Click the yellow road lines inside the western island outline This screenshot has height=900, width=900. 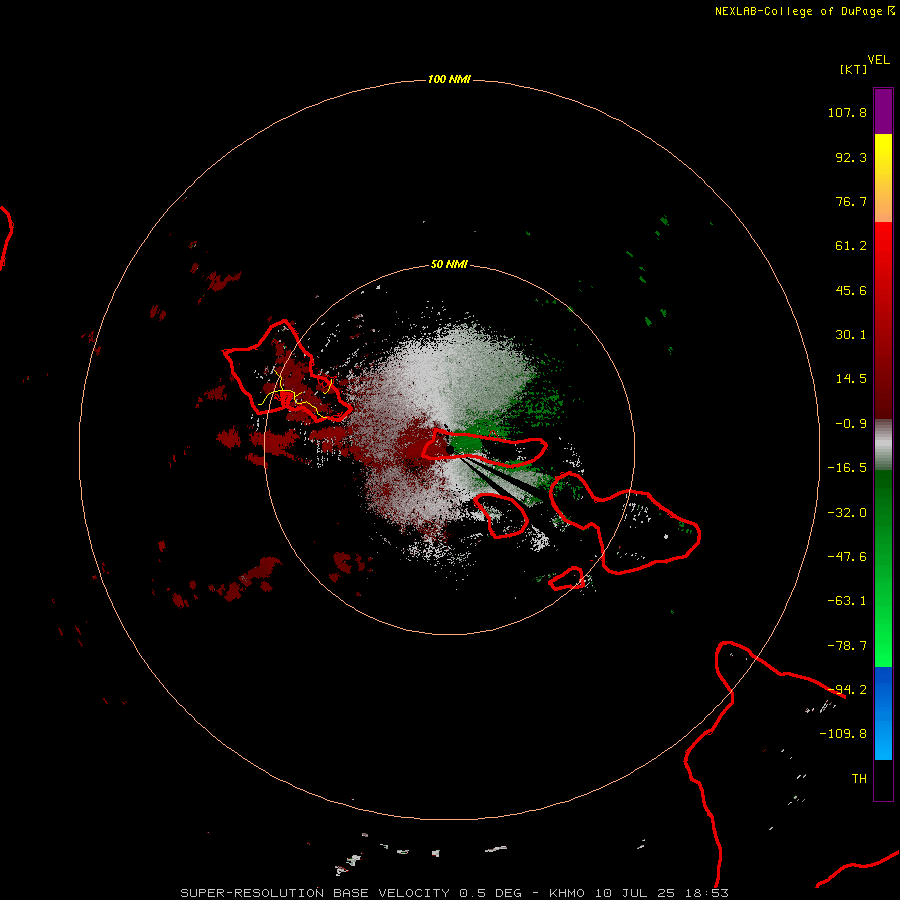(x=294, y=394)
